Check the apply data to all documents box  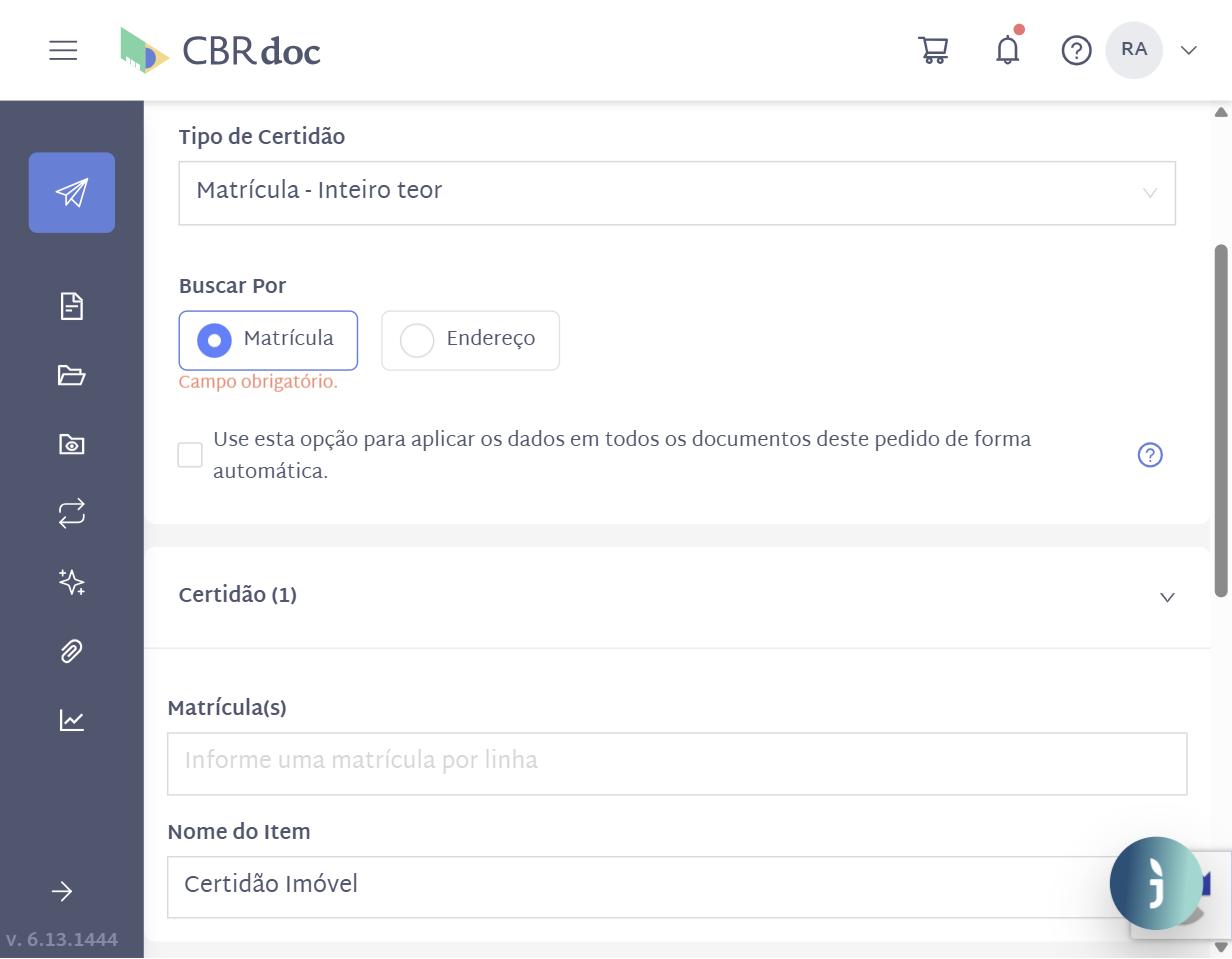(x=190, y=455)
